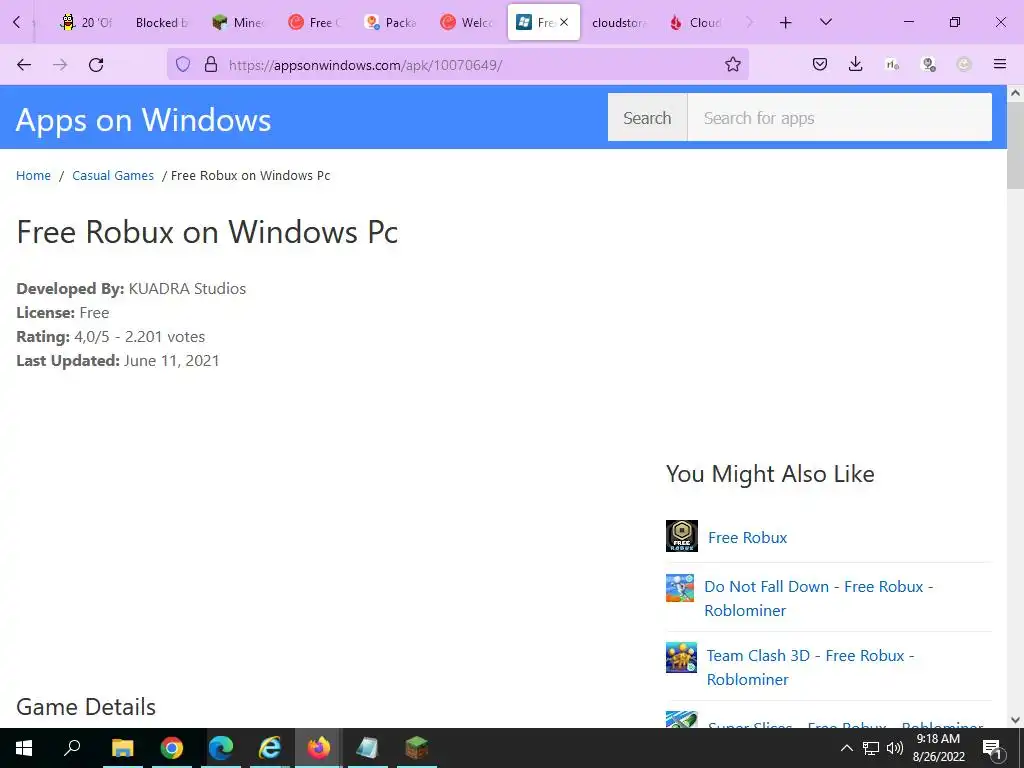Click the "Rating: 4,0/5 - 2.201 votes" text

110,337
